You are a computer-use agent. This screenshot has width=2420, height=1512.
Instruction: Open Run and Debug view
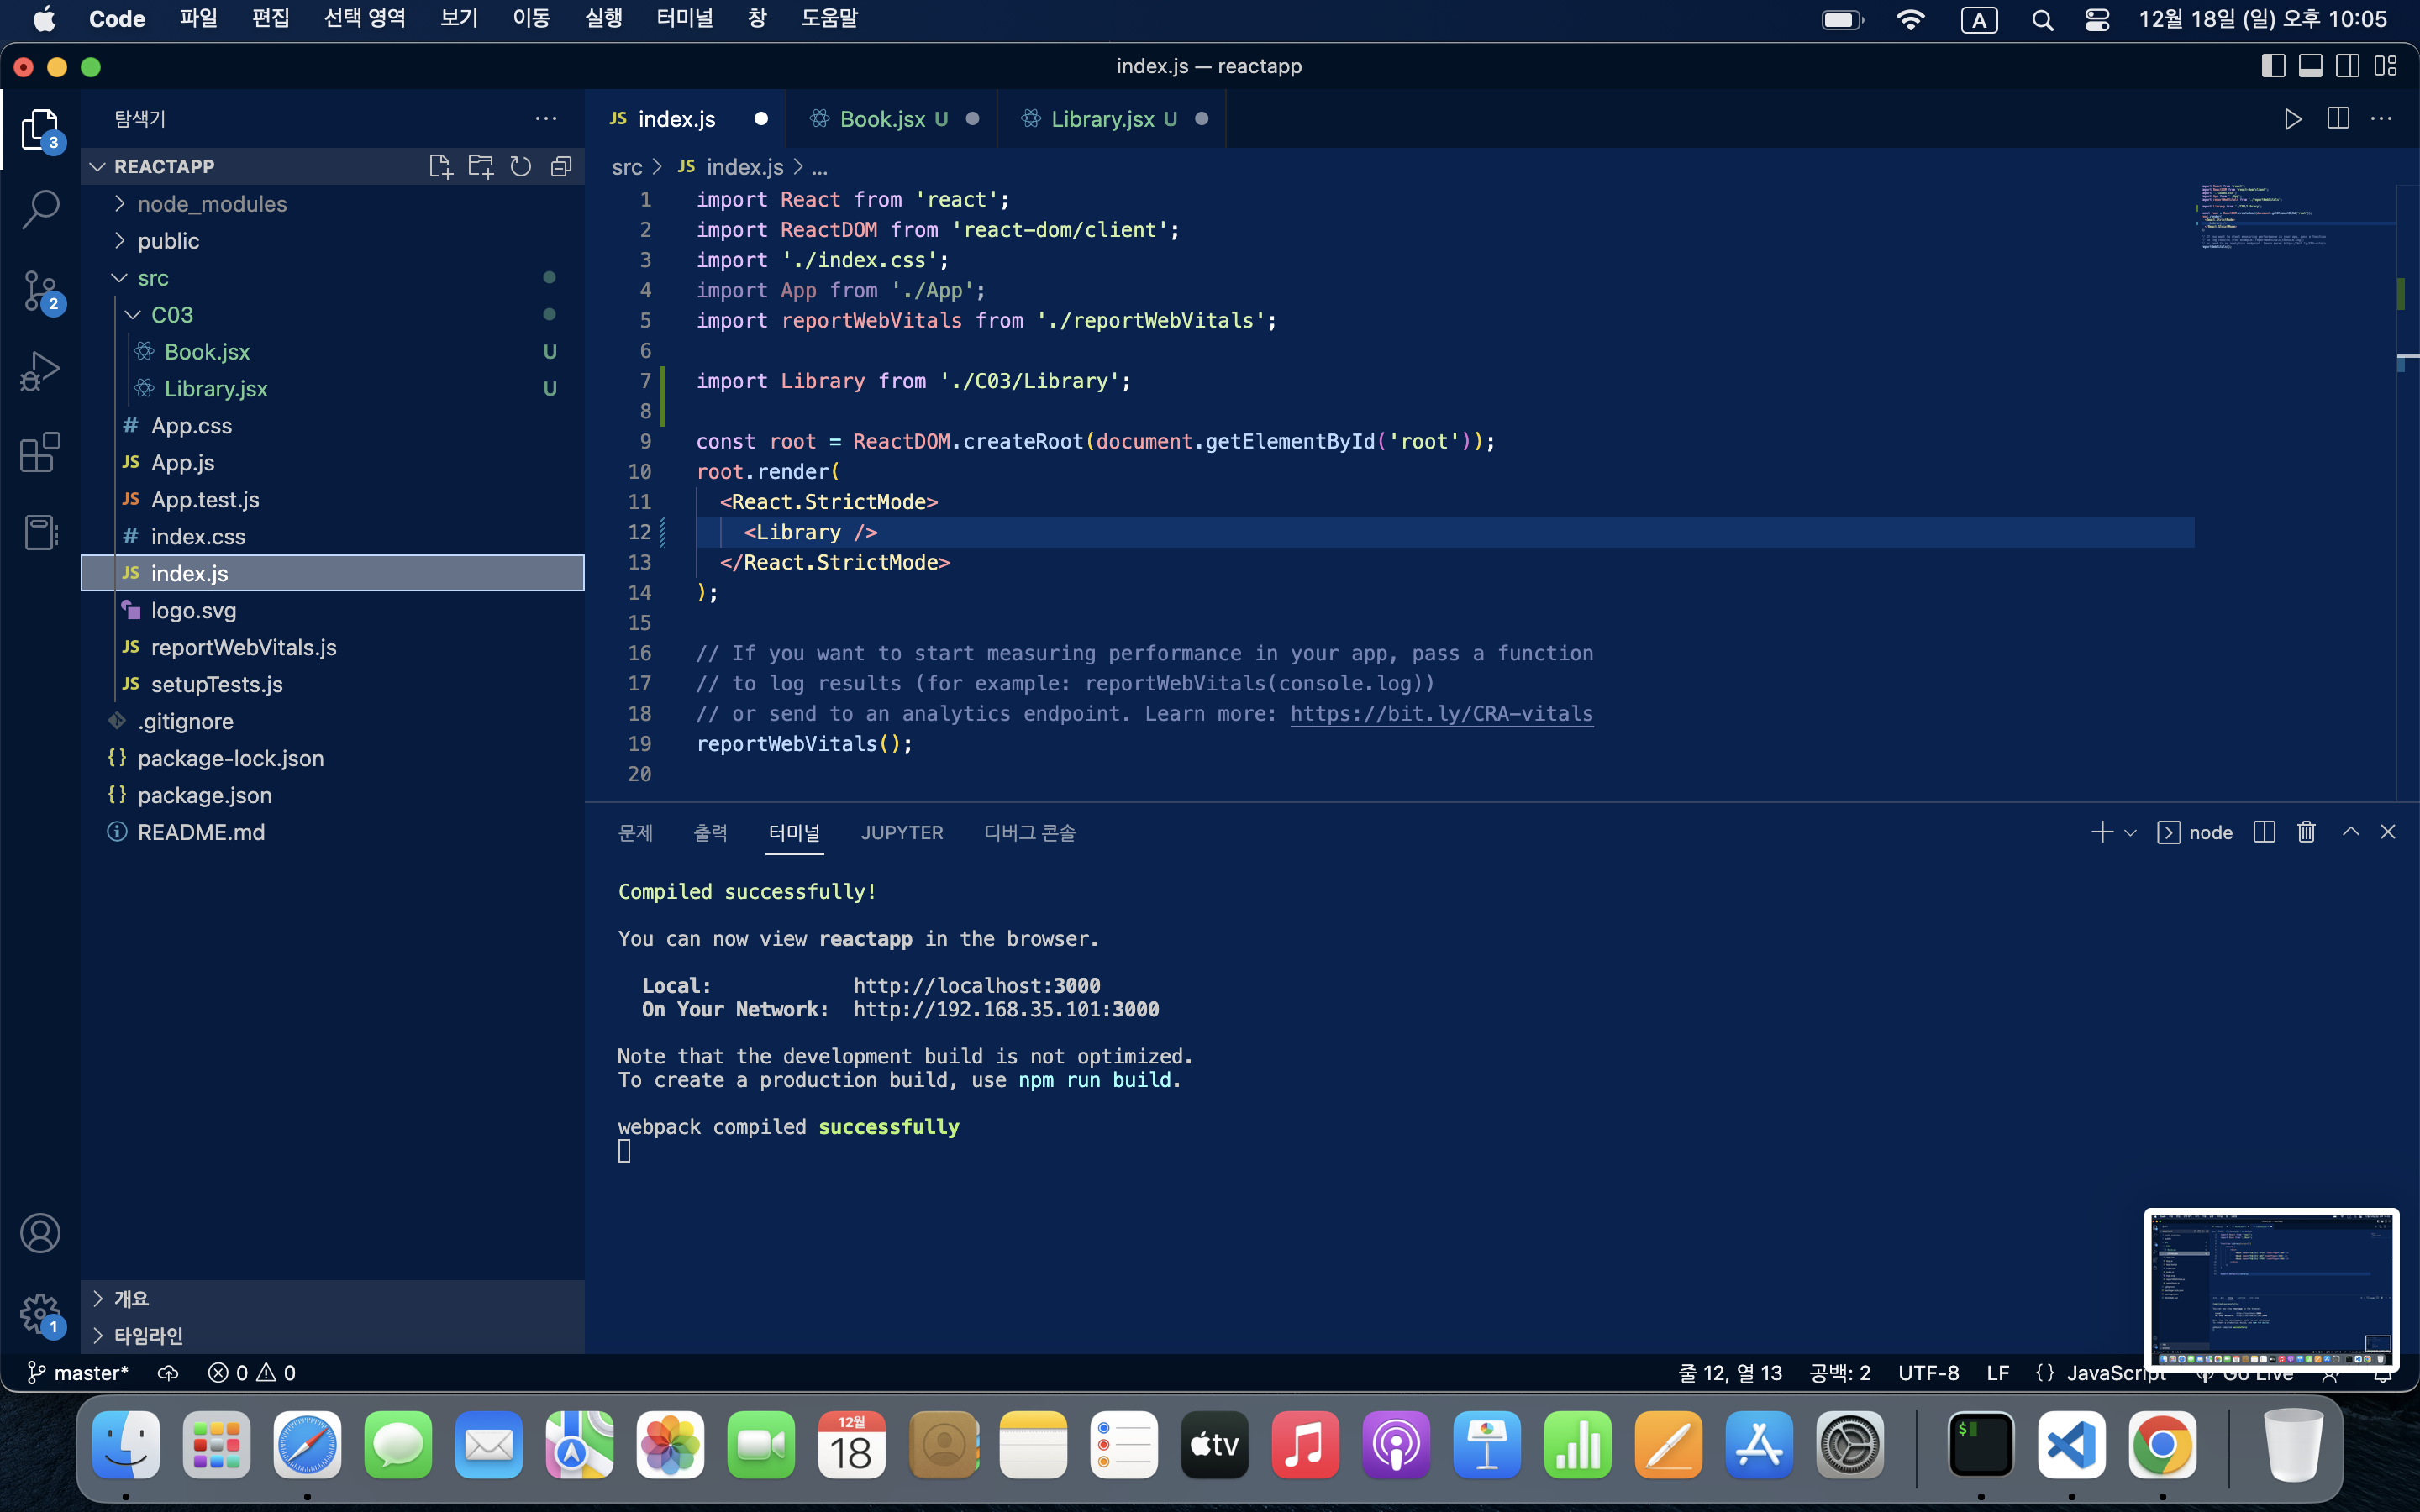[x=40, y=371]
